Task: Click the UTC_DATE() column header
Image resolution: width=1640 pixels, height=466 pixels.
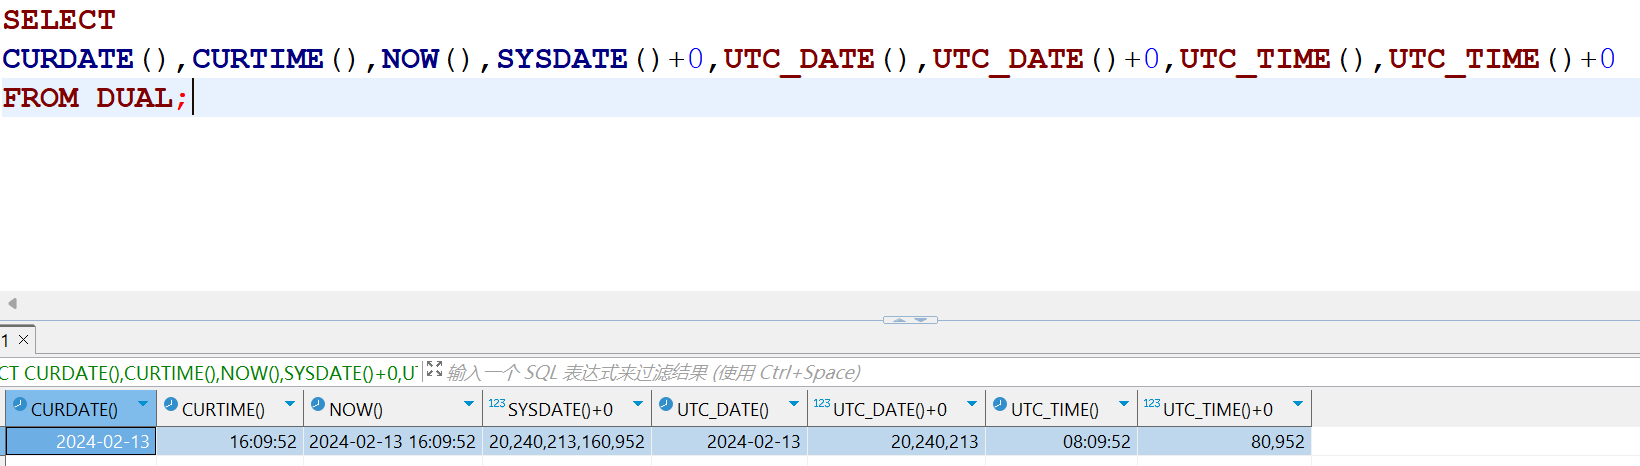Action: tap(722, 410)
